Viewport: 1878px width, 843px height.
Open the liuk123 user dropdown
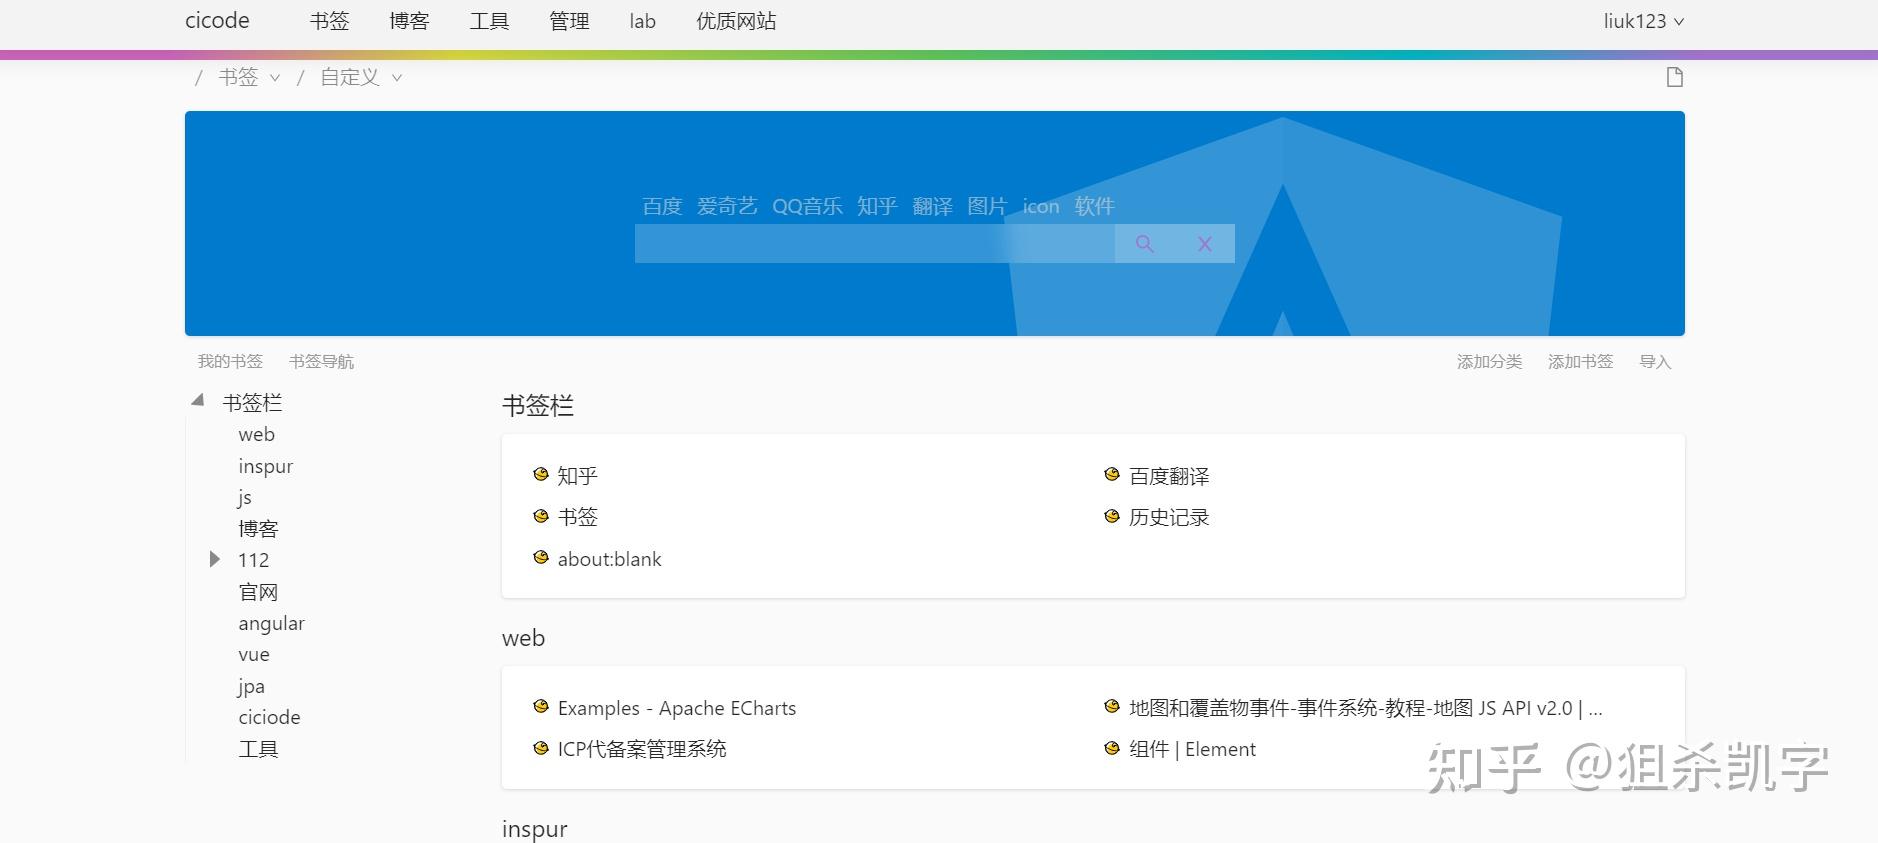coord(1644,21)
